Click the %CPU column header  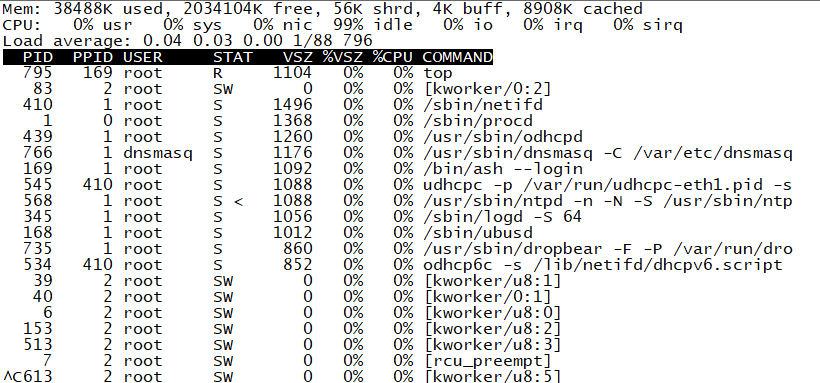(393, 57)
